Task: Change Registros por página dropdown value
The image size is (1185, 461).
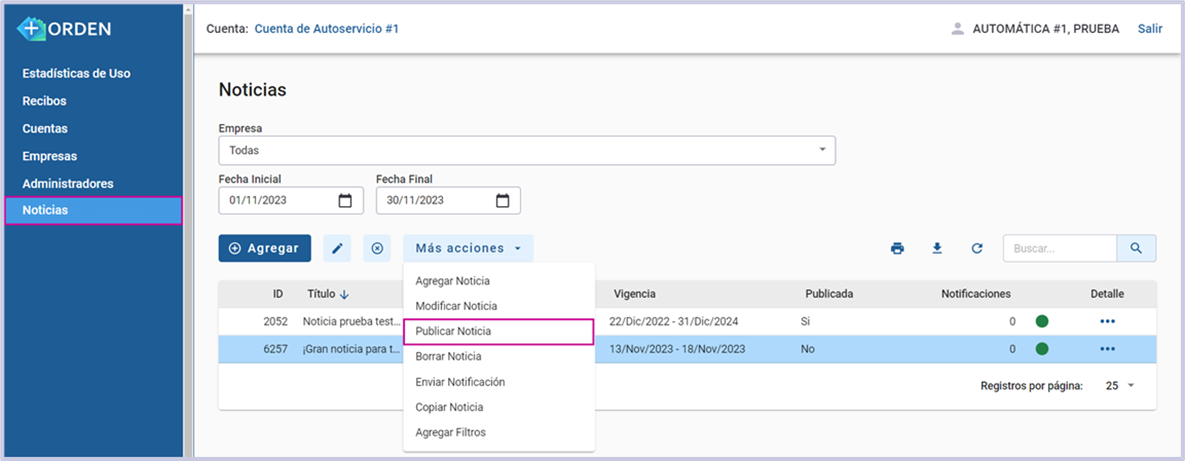Action: [x=1120, y=386]
